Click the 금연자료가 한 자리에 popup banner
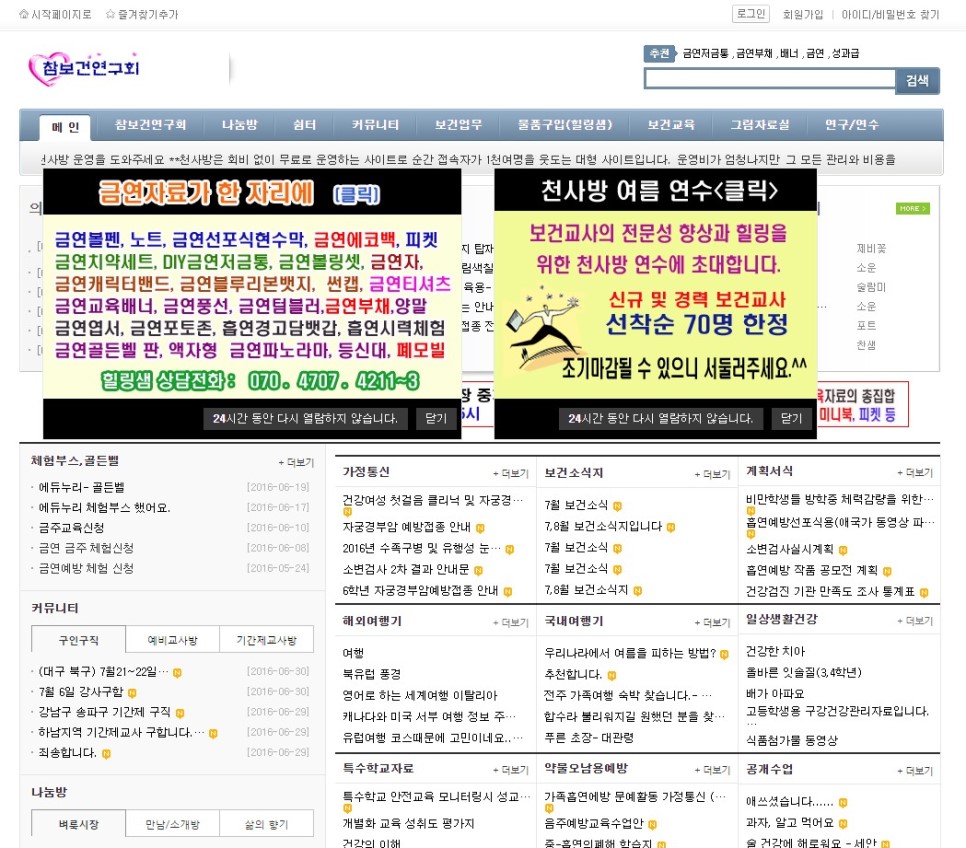The width and height of the screenshot is (966, 848). click(252, 283)
